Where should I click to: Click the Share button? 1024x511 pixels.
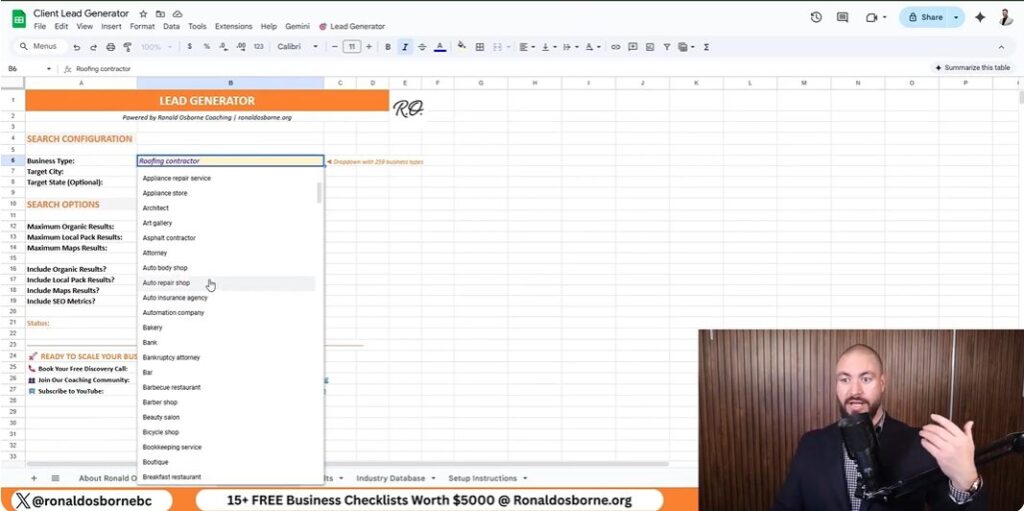[x=925, y=18]
